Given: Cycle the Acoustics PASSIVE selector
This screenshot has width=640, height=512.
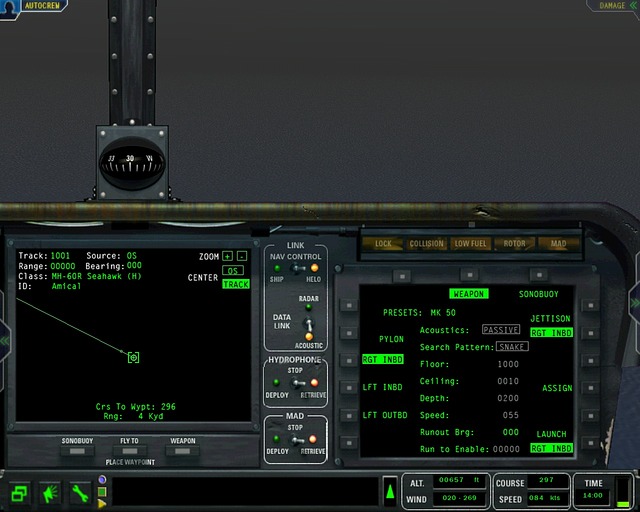Looking at the screenshot, I should (x=501, y=329).
